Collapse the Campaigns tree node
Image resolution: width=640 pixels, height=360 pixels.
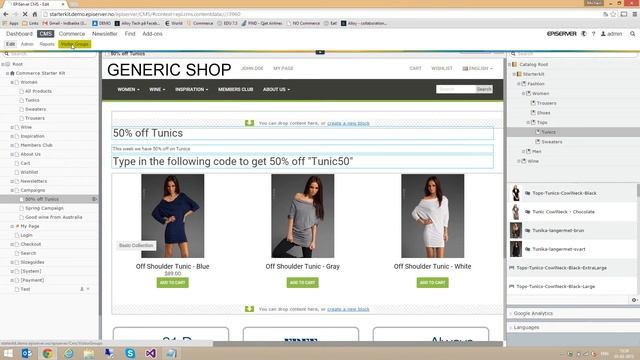(x=12, y=190)
